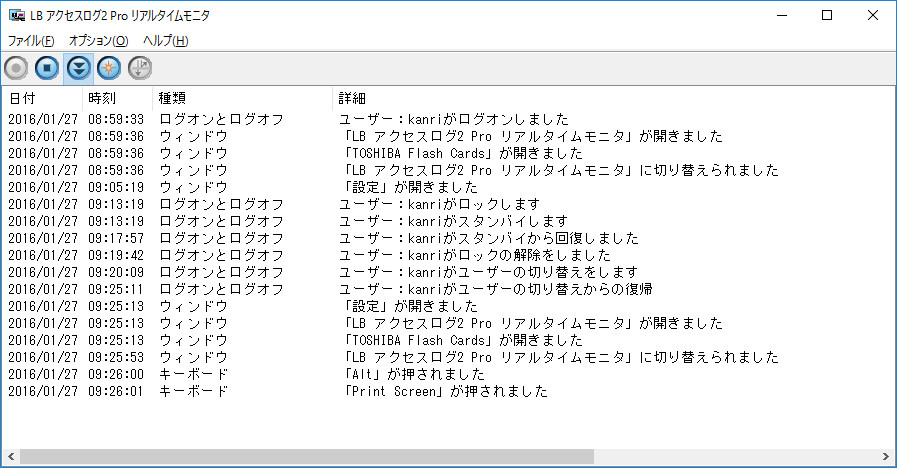Select the row 'kanriがロックの解除をしました'
The image size is (897, 468).
(448, 255)
